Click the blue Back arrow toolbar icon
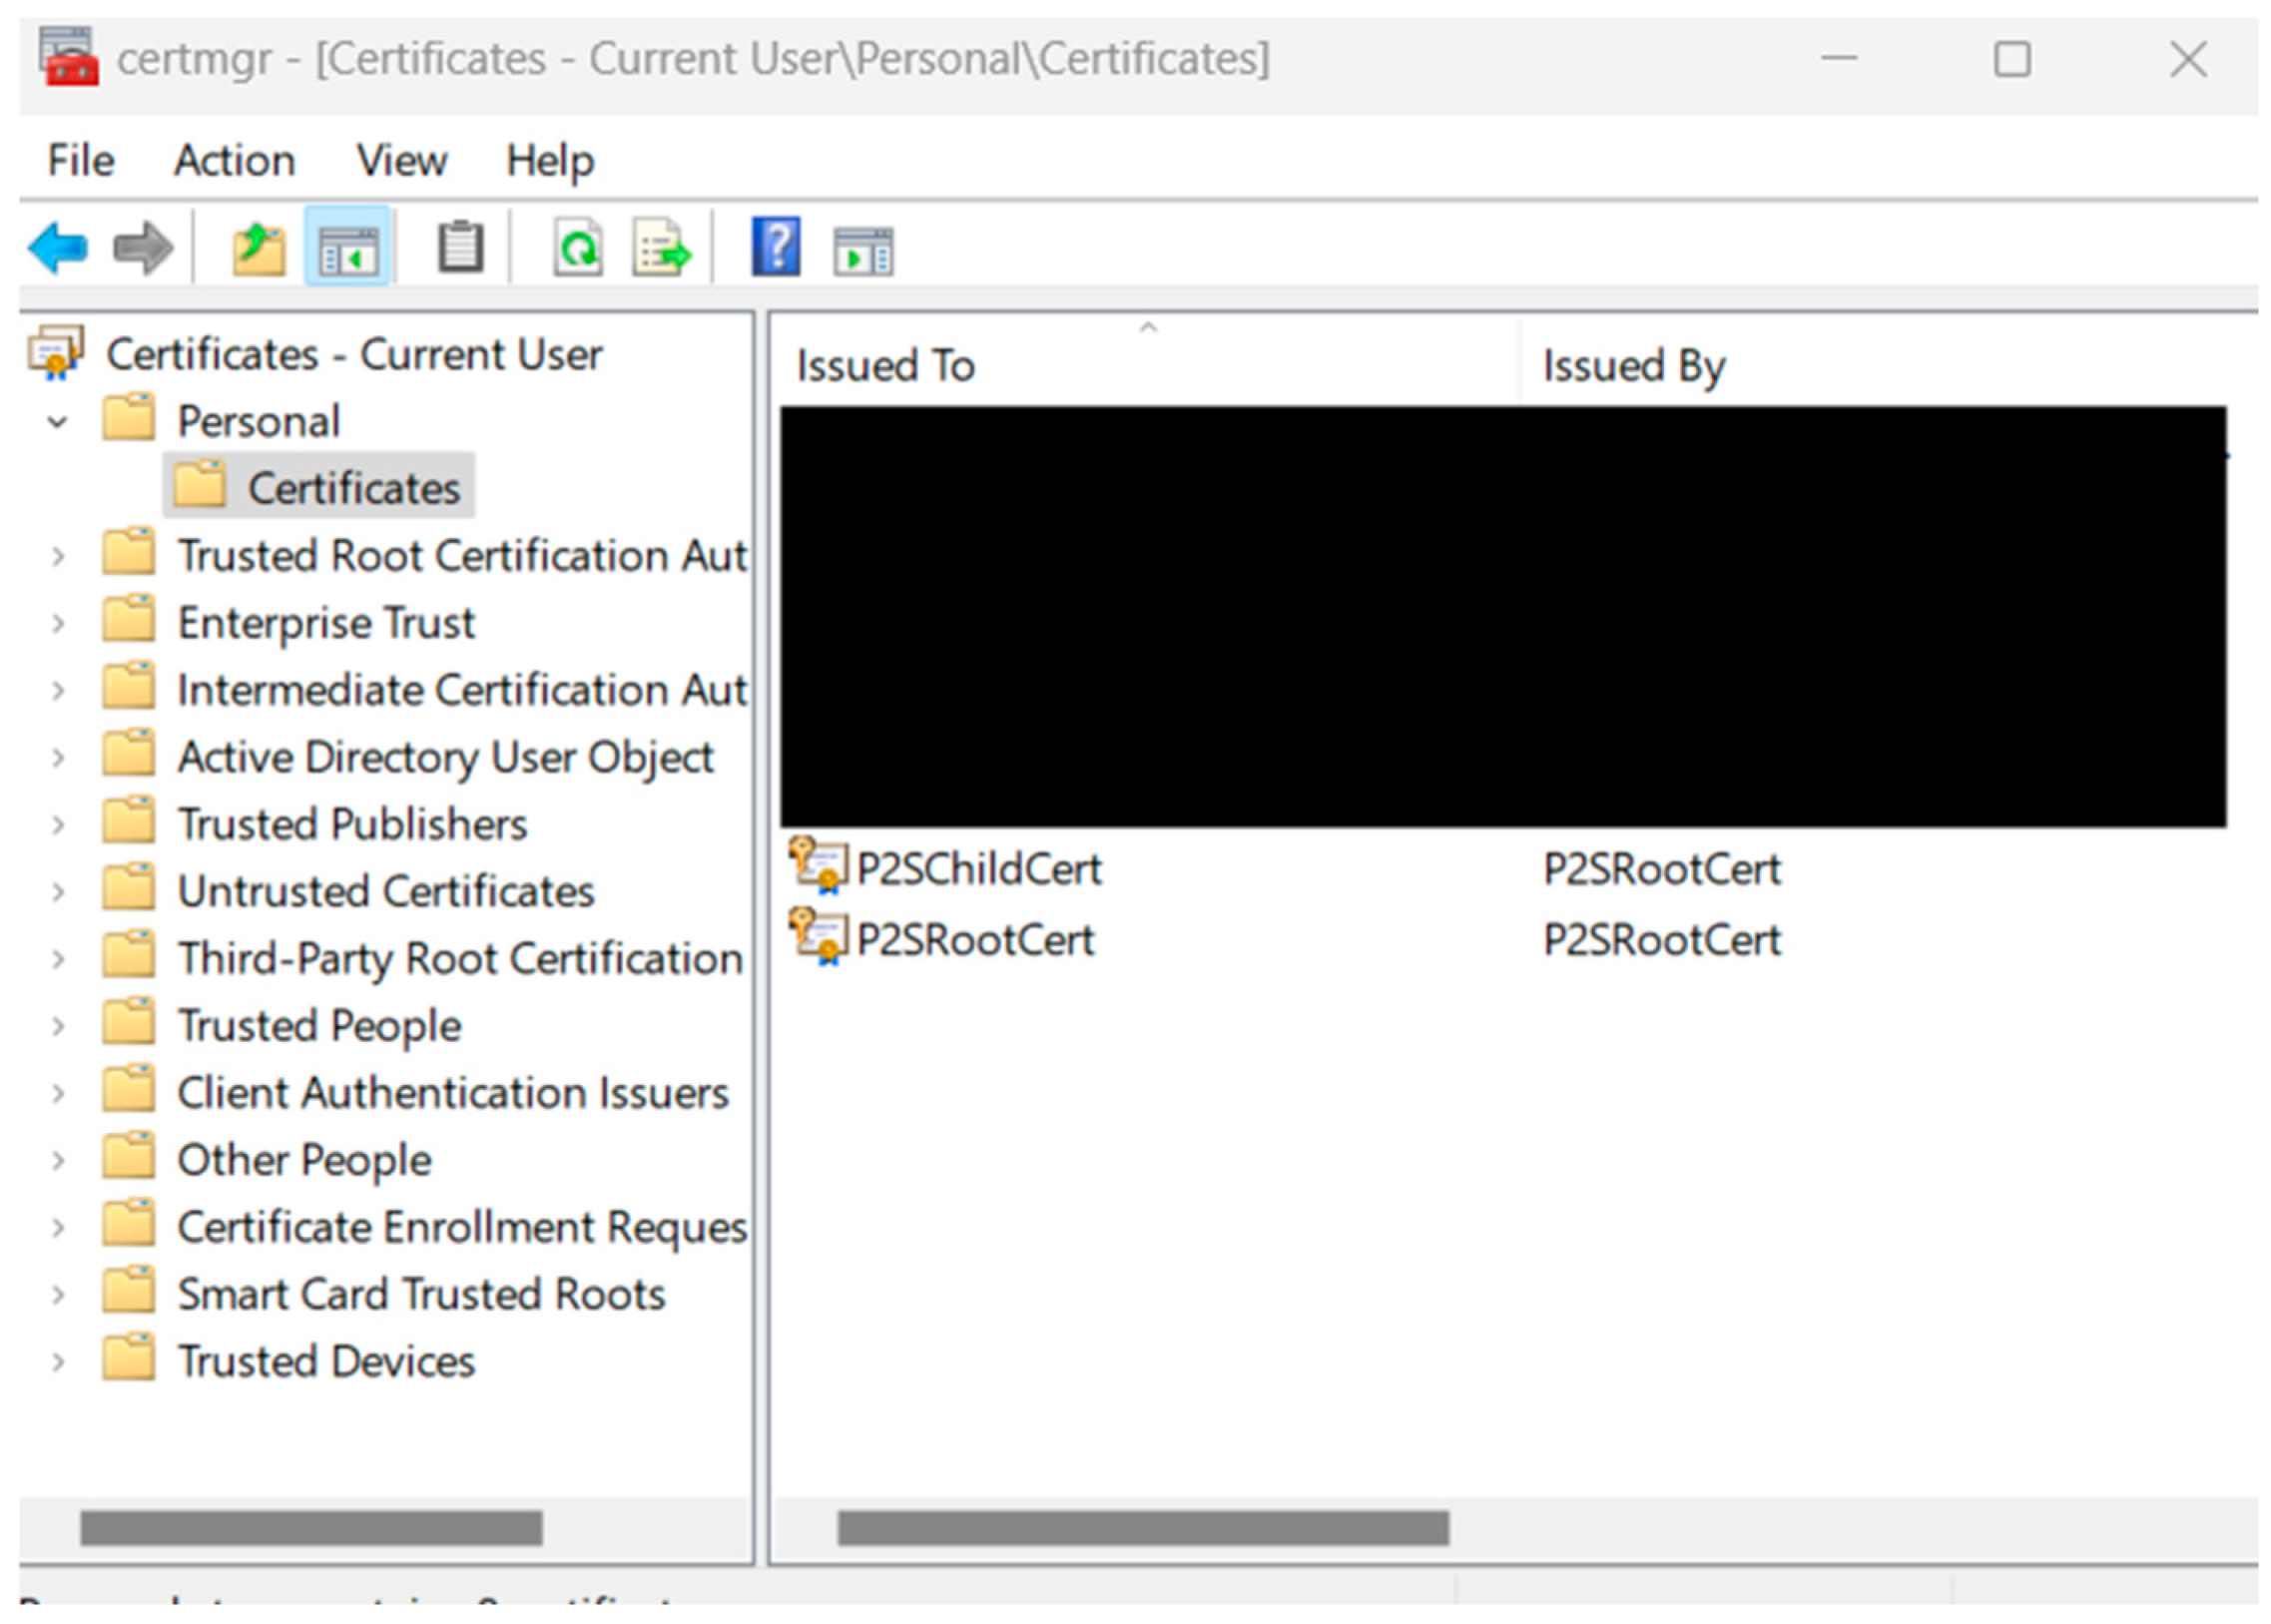The height and width of the screenshot is (1624, 2271). pos(58,248)
